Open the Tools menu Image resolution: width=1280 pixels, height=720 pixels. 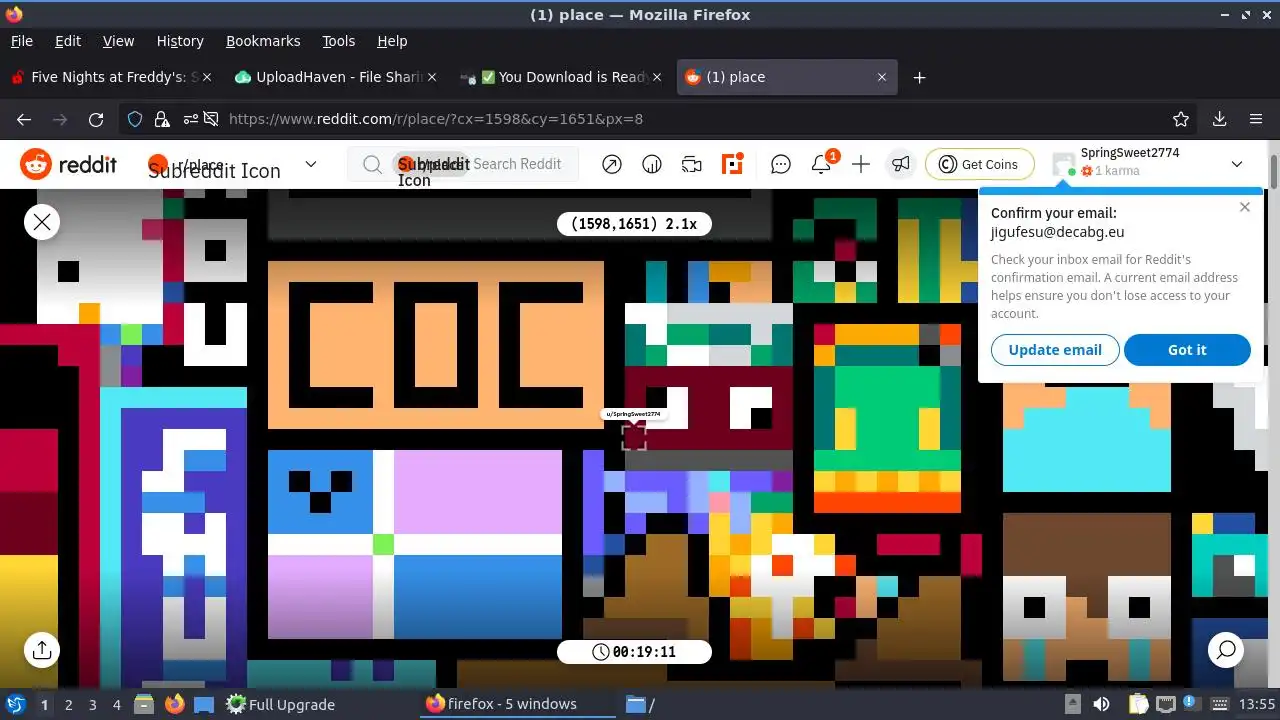339,41
